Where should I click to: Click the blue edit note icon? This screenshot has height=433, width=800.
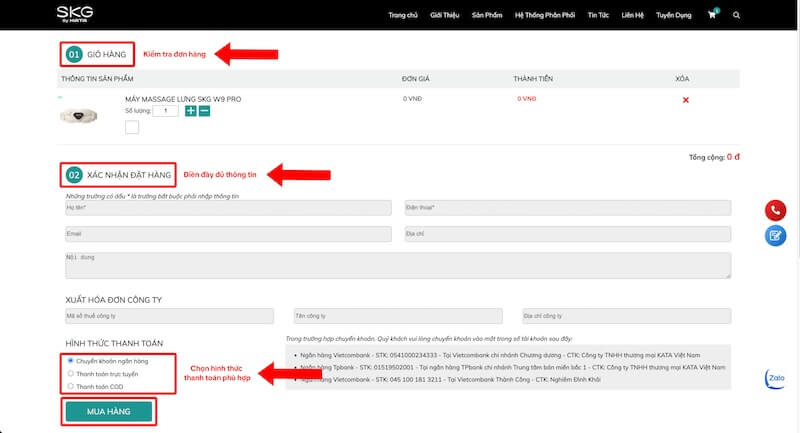coord(775,236)
